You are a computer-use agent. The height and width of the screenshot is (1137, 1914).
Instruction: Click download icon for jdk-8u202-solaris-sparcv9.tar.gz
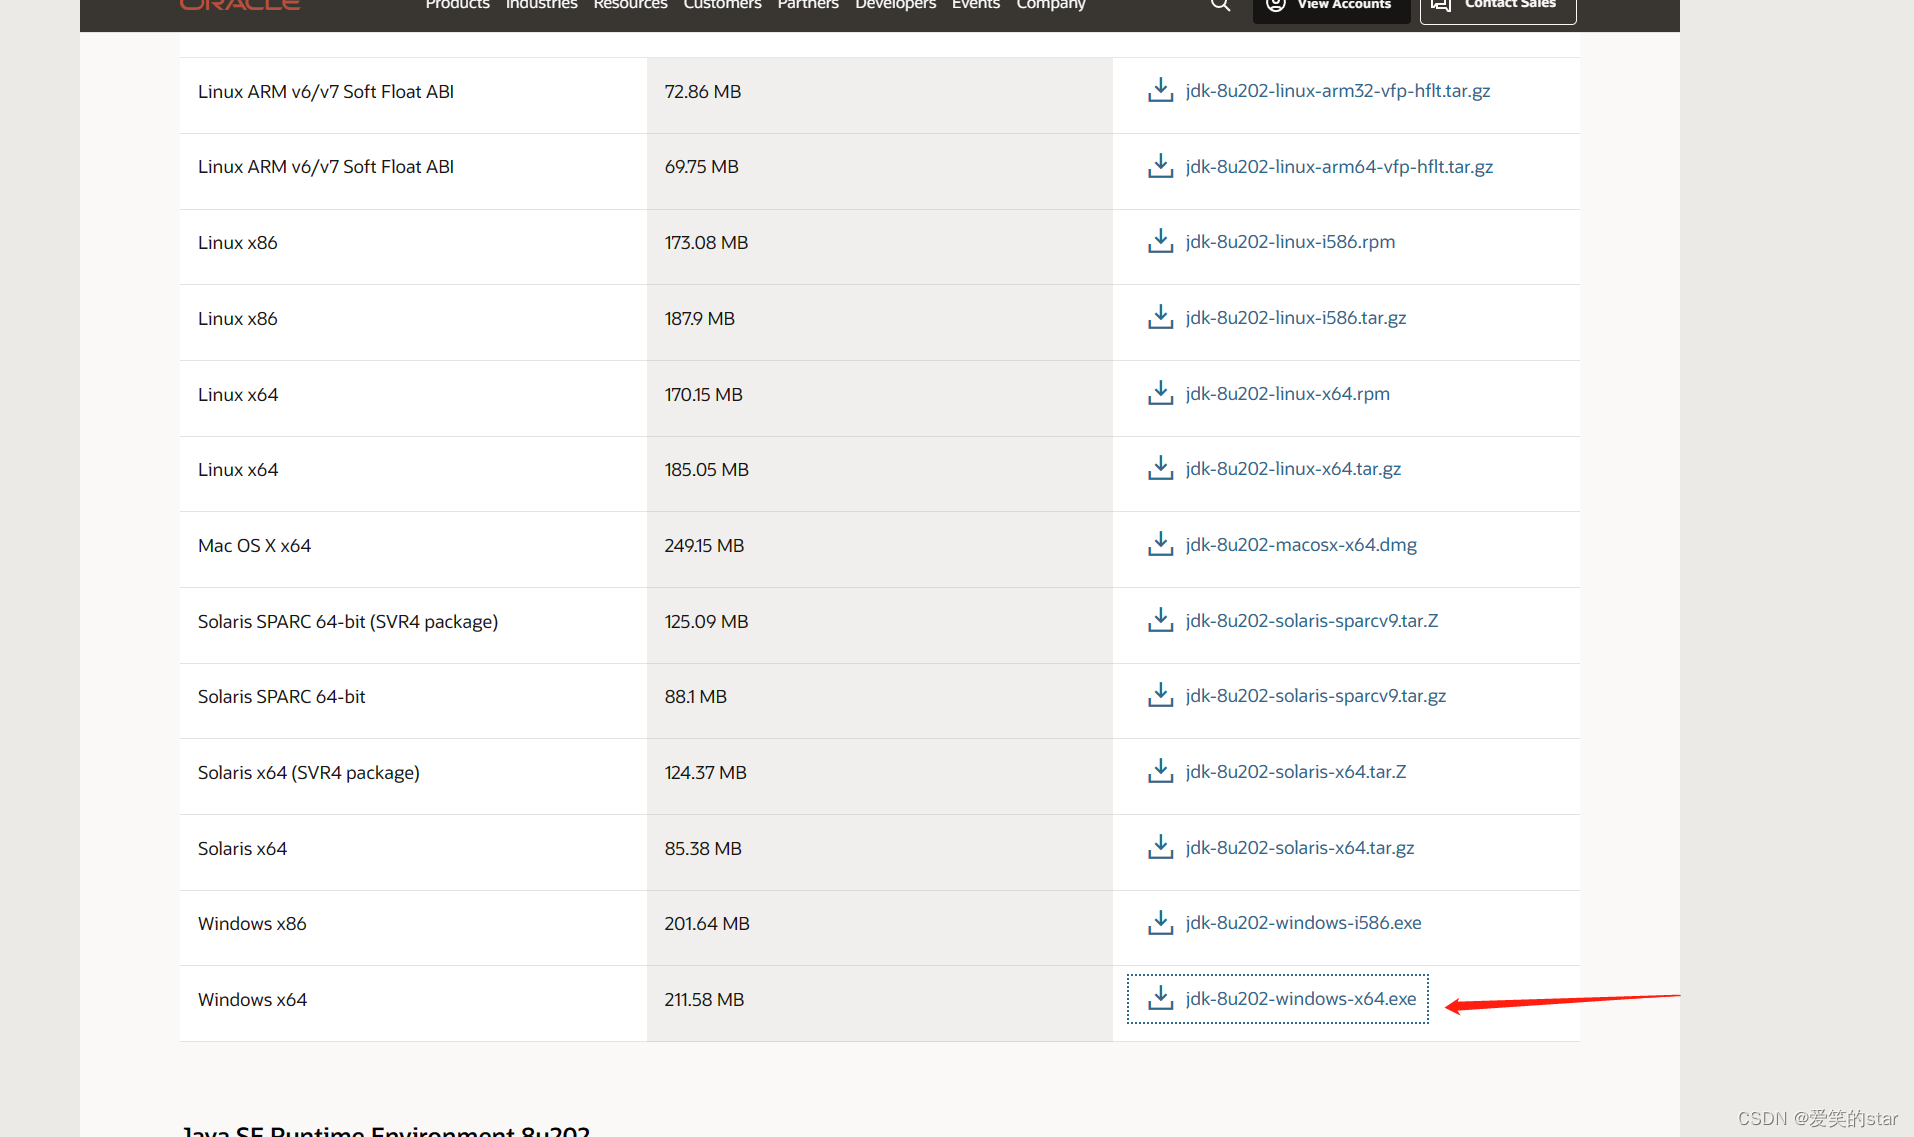(1160, 695)
